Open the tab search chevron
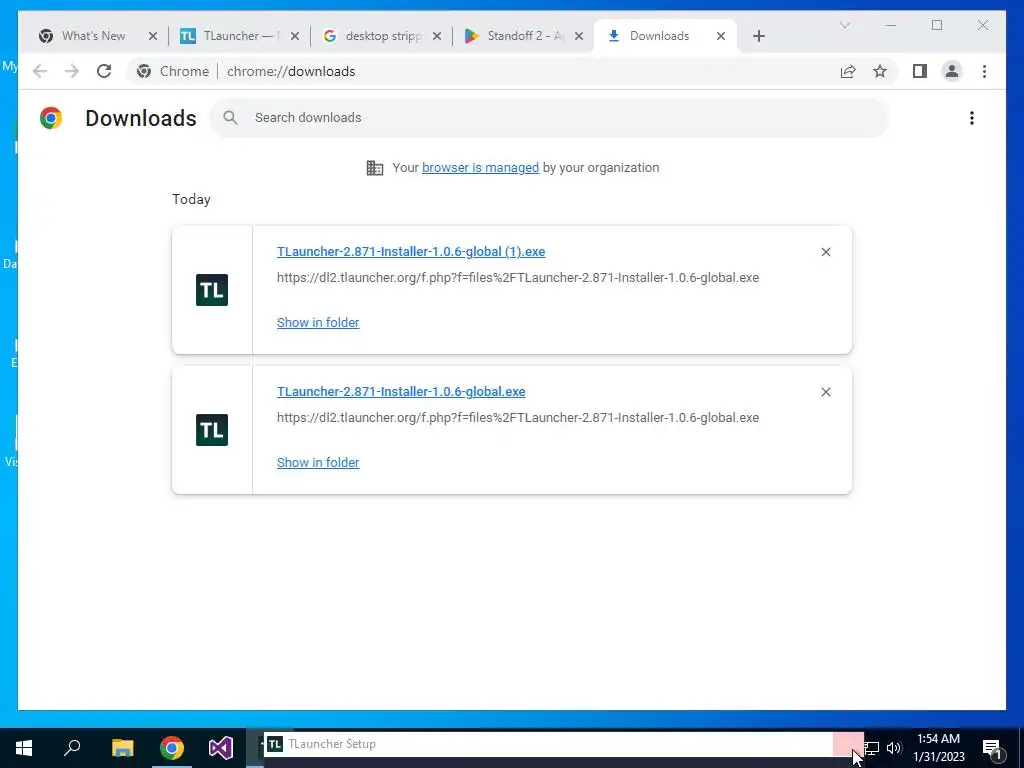The width and height of the screenshot is (1024, 768). 844,25
